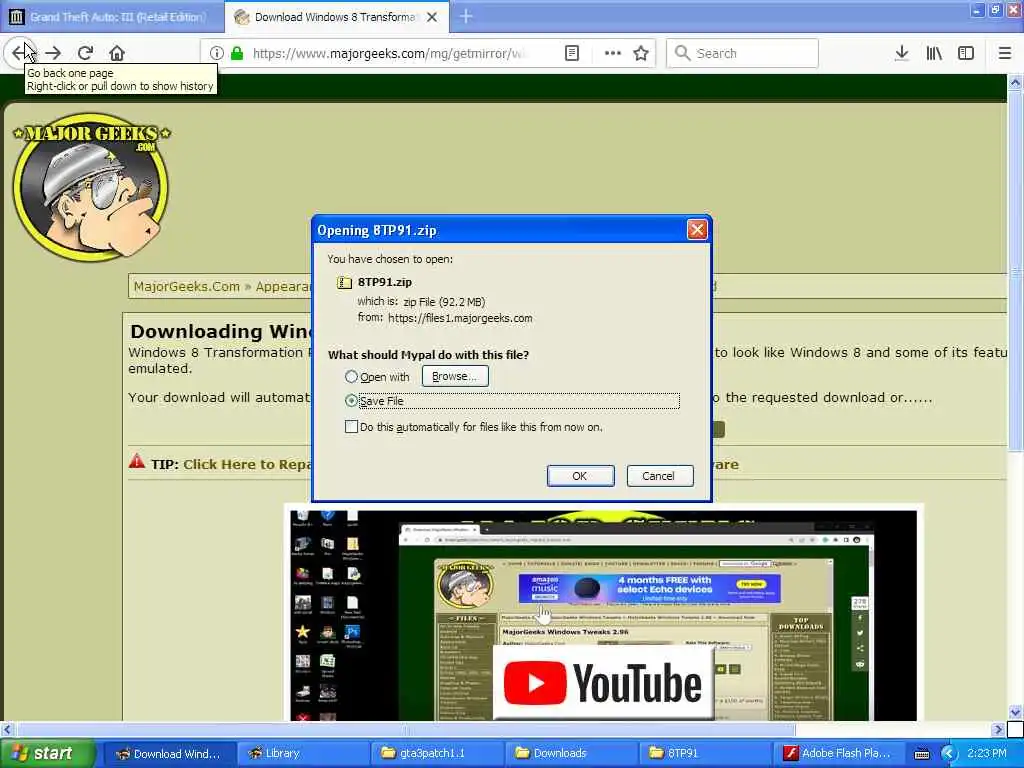Open the downloads arrow panel

pyautogui.click(x=902, y=53)
